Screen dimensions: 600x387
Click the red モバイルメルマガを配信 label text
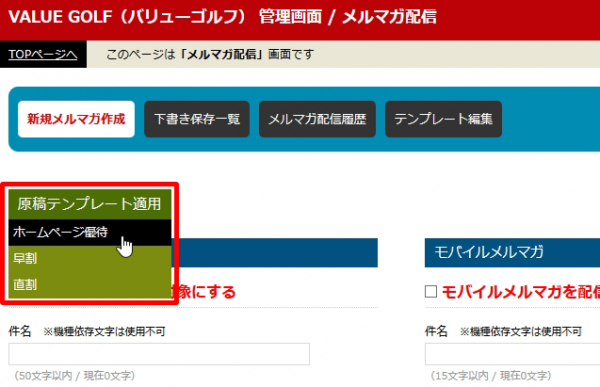pyautogui.click(x=521, y=292)
